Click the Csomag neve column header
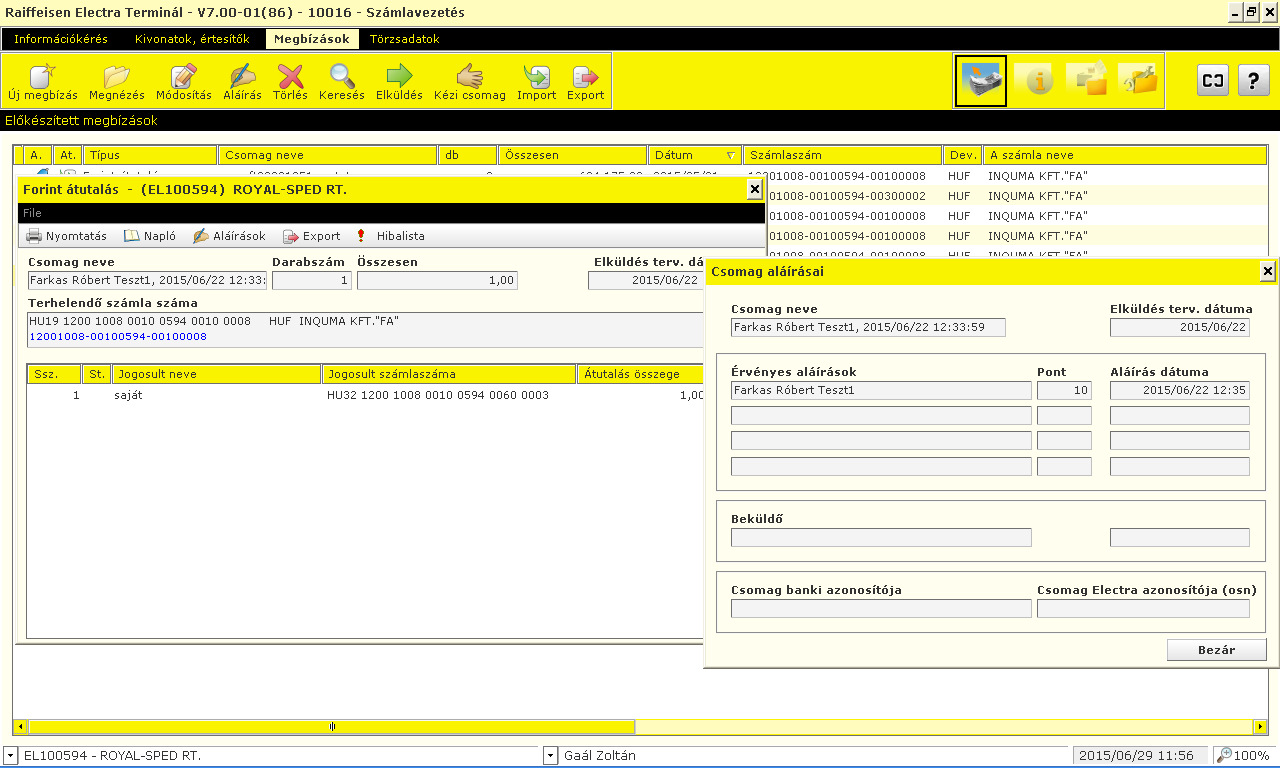Screen dimensions: 1280x768 [x=329, y=155]
